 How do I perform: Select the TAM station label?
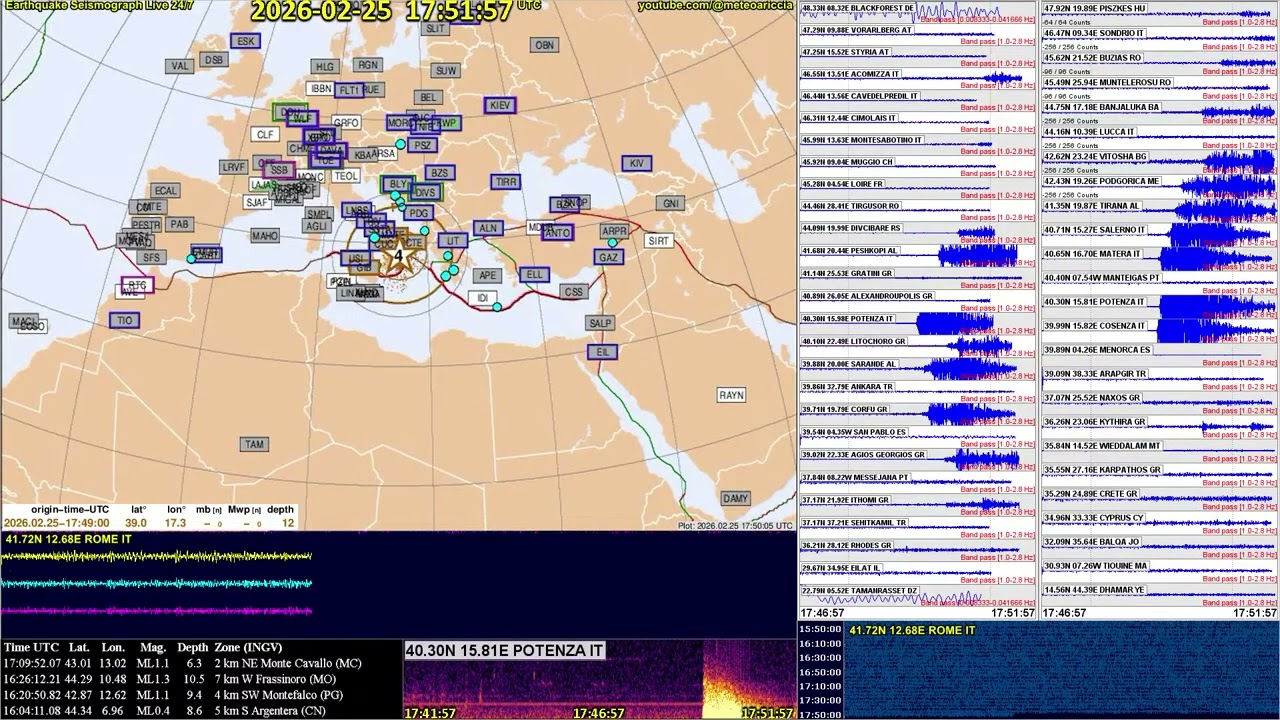click(x=255, y=444)
